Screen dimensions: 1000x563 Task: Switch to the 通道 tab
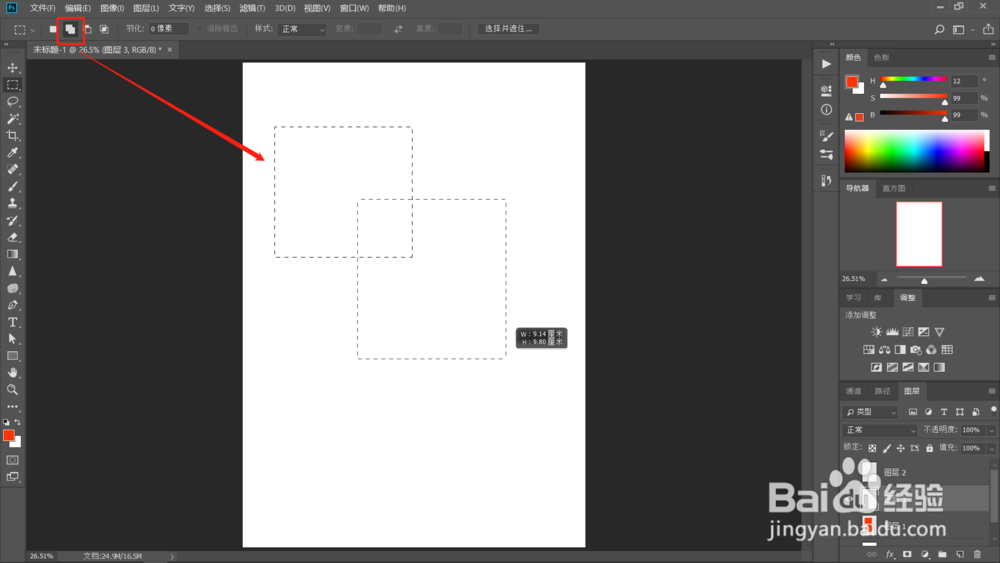click(x=853, y=391)
